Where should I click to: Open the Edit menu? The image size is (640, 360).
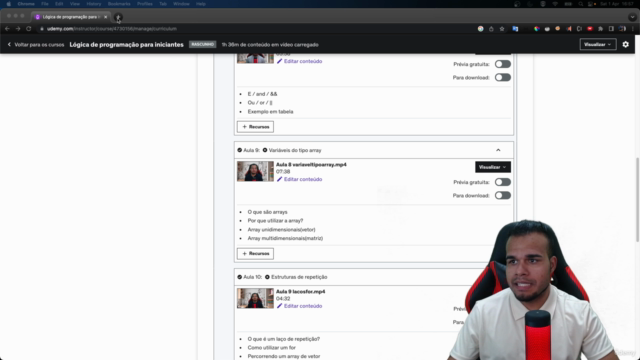[x=59, y=4]
